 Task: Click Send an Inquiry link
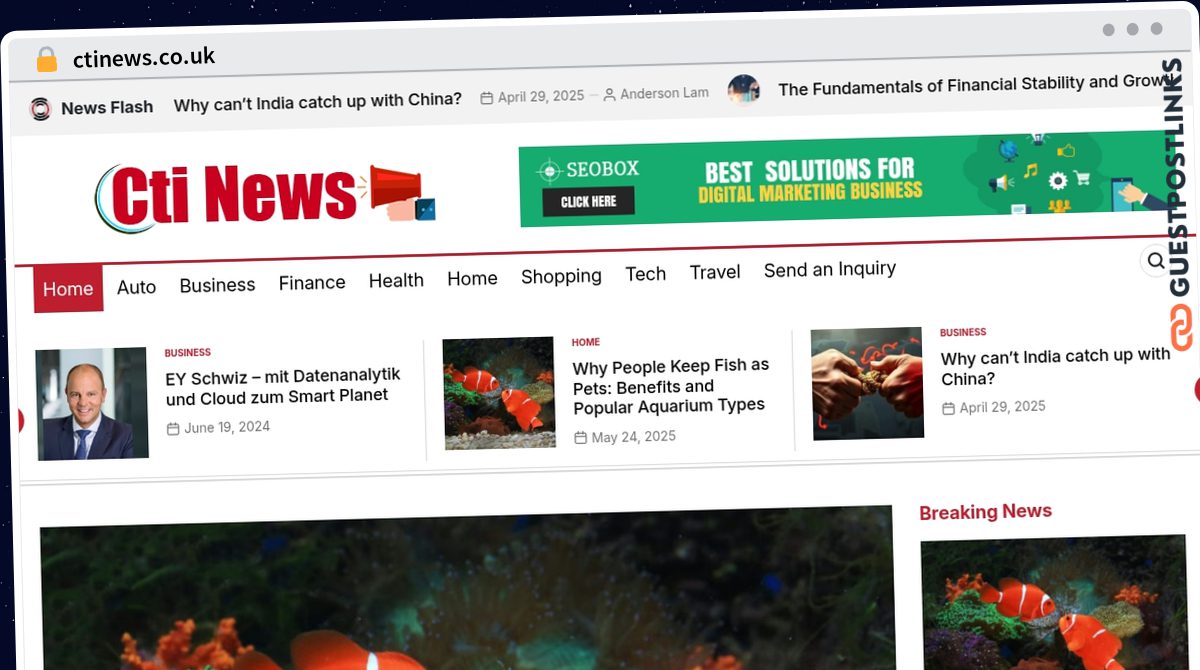pyautogui.click(x=830, y=270)
